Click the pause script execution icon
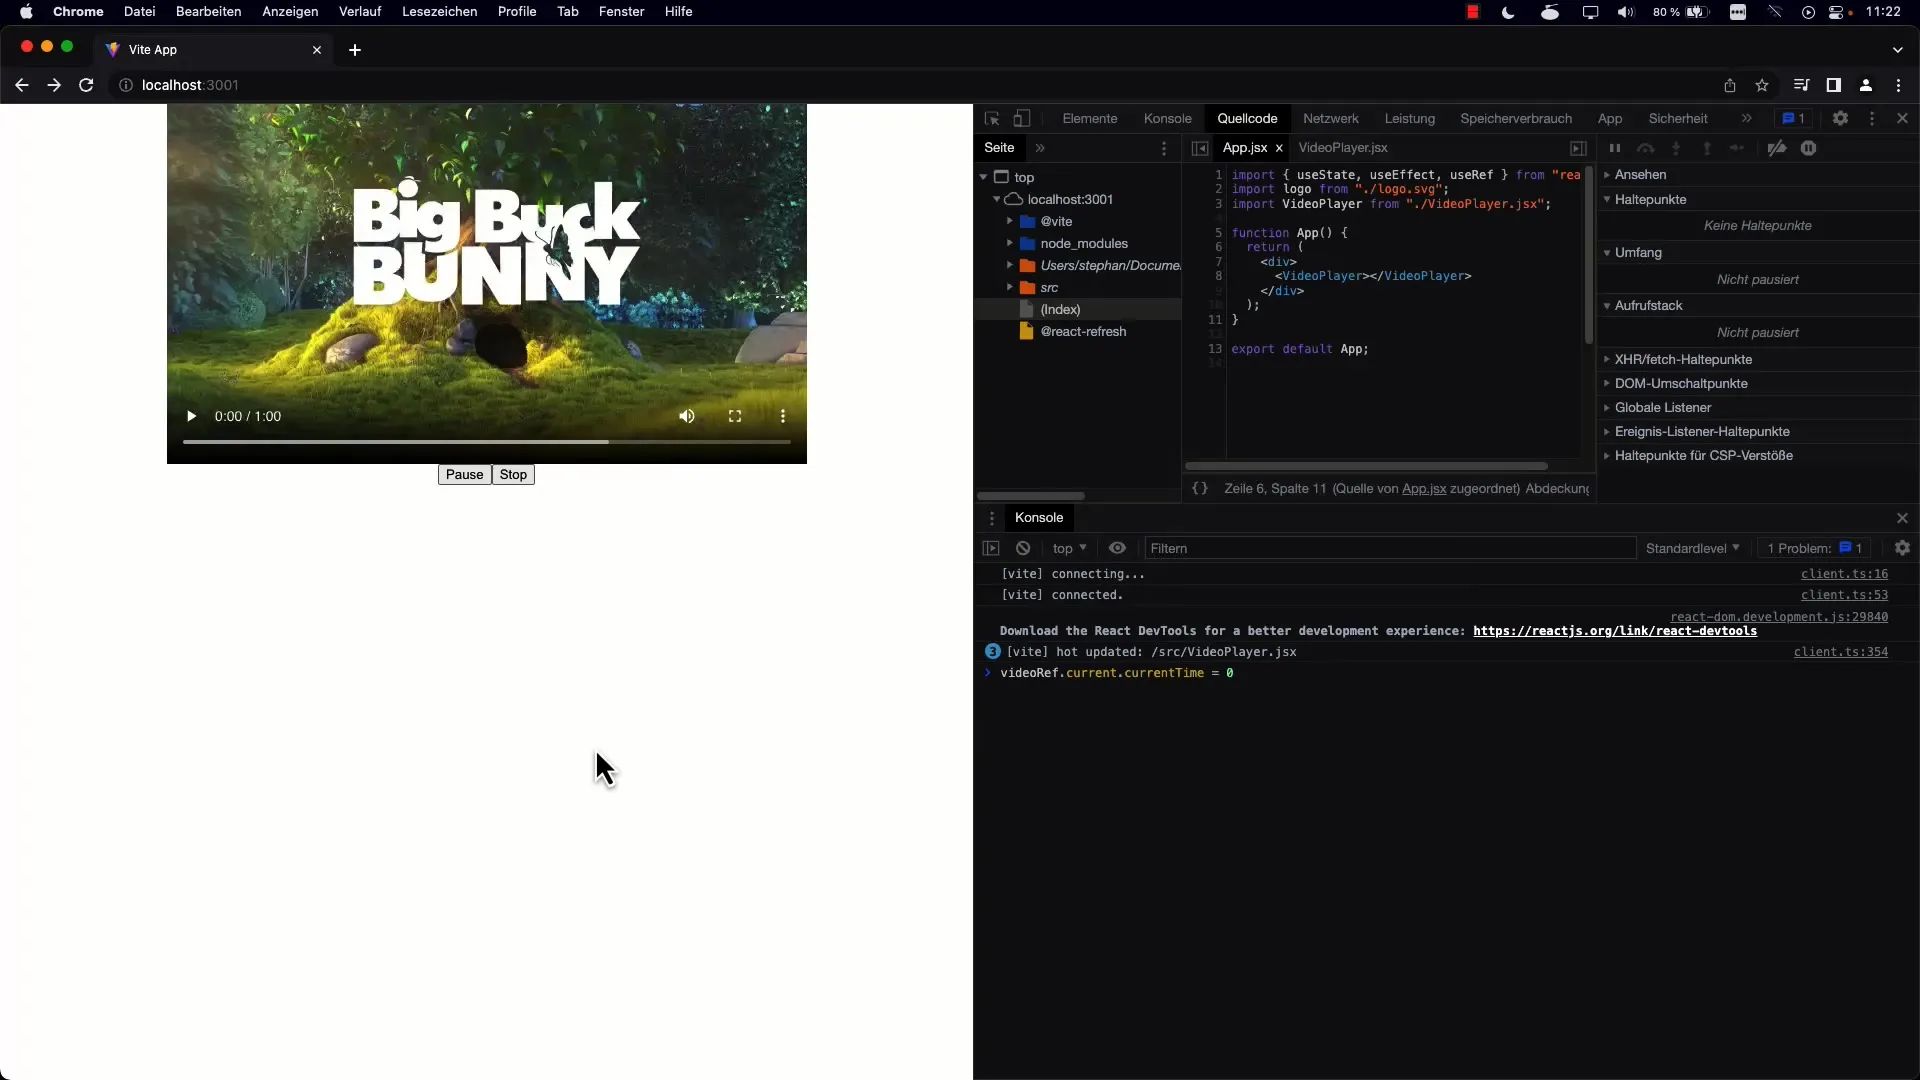 [1614, 148]
